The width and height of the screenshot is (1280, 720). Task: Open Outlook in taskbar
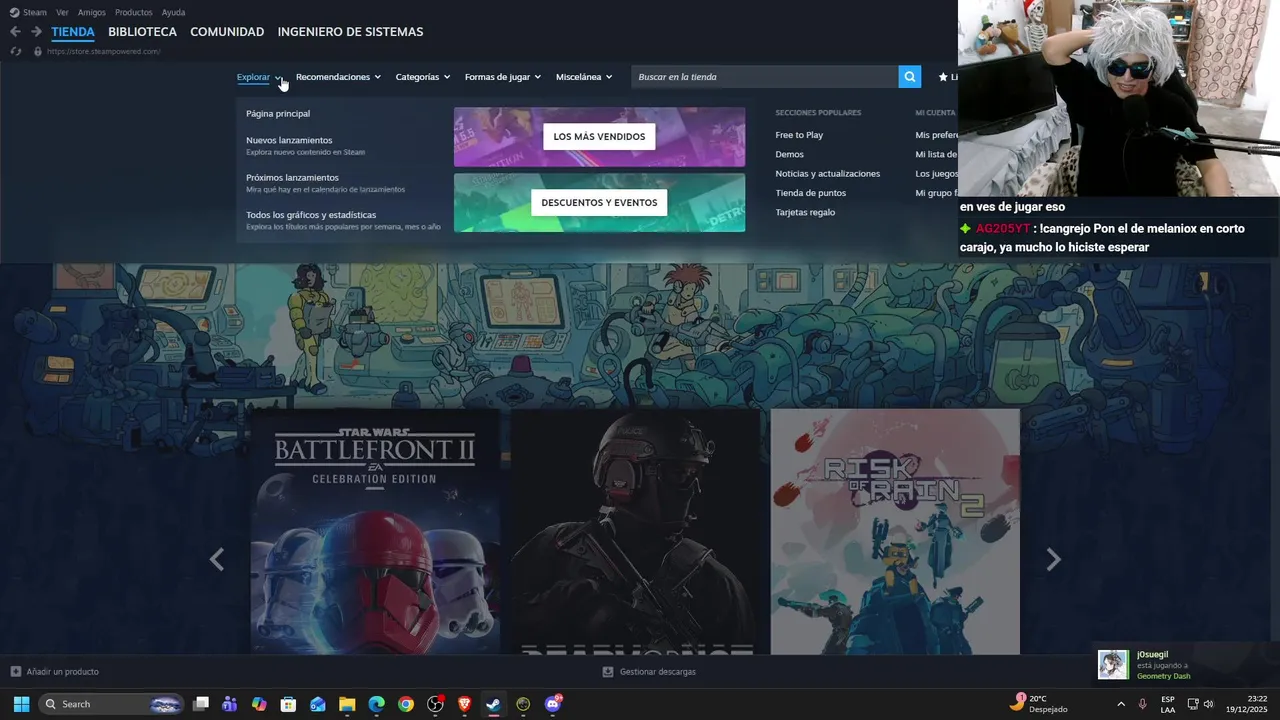(318, 704)
